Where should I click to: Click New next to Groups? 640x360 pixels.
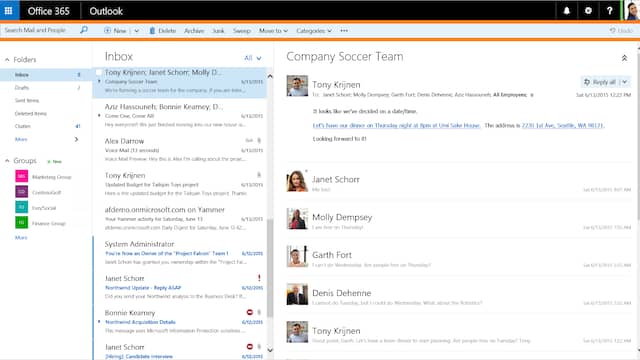(x=55, y=162)
